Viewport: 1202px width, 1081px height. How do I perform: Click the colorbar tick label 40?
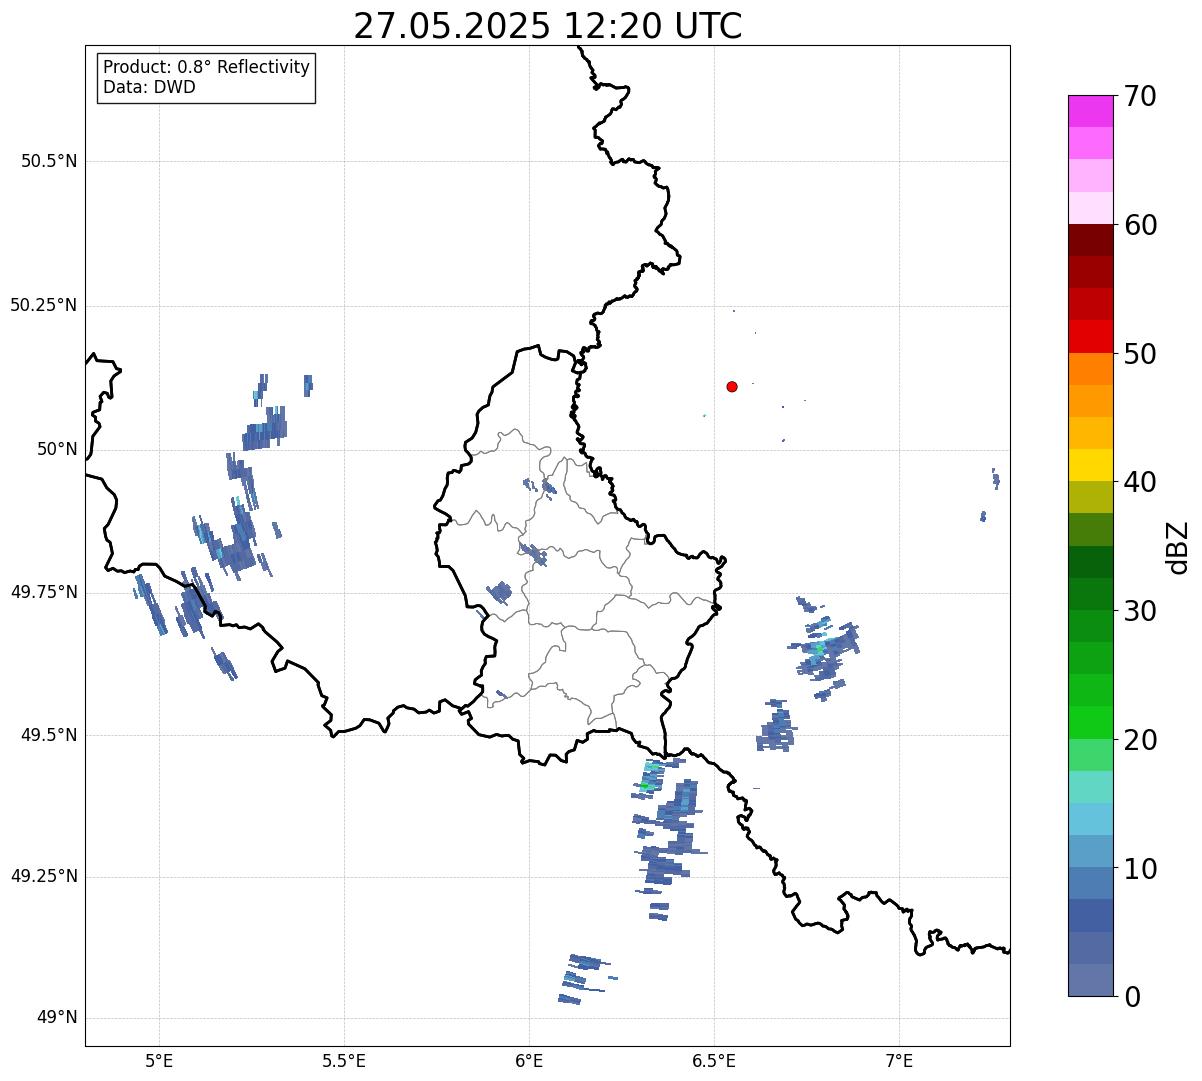(1139, 482)
